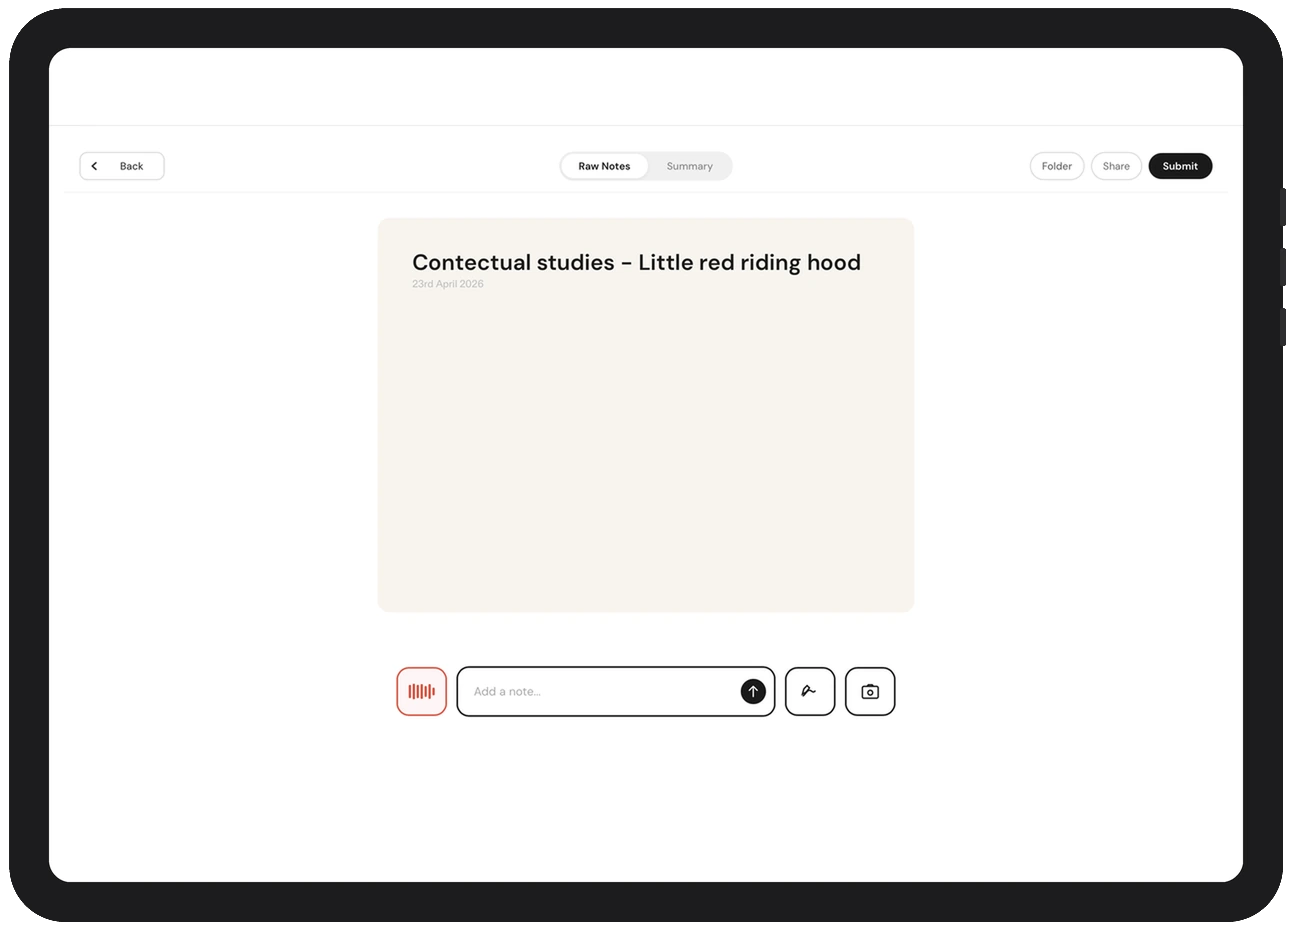
Task: Send the note with the arrow button
Action: (753, 691)
